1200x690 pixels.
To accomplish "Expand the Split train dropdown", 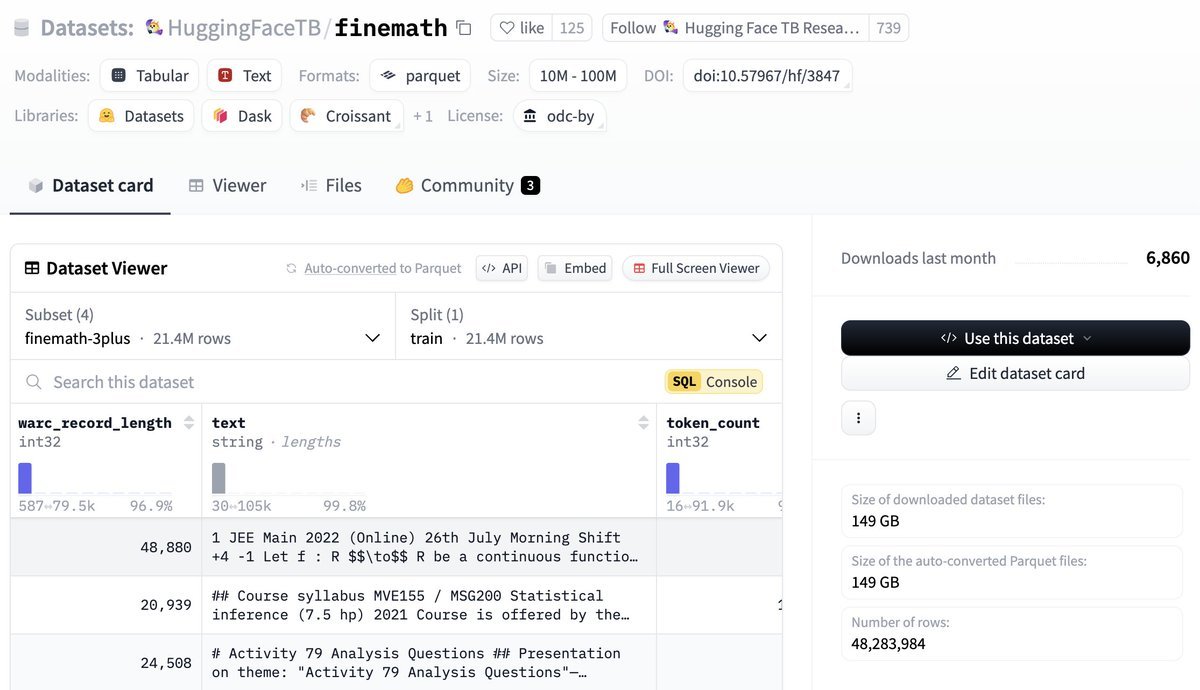I will (589, 326).
